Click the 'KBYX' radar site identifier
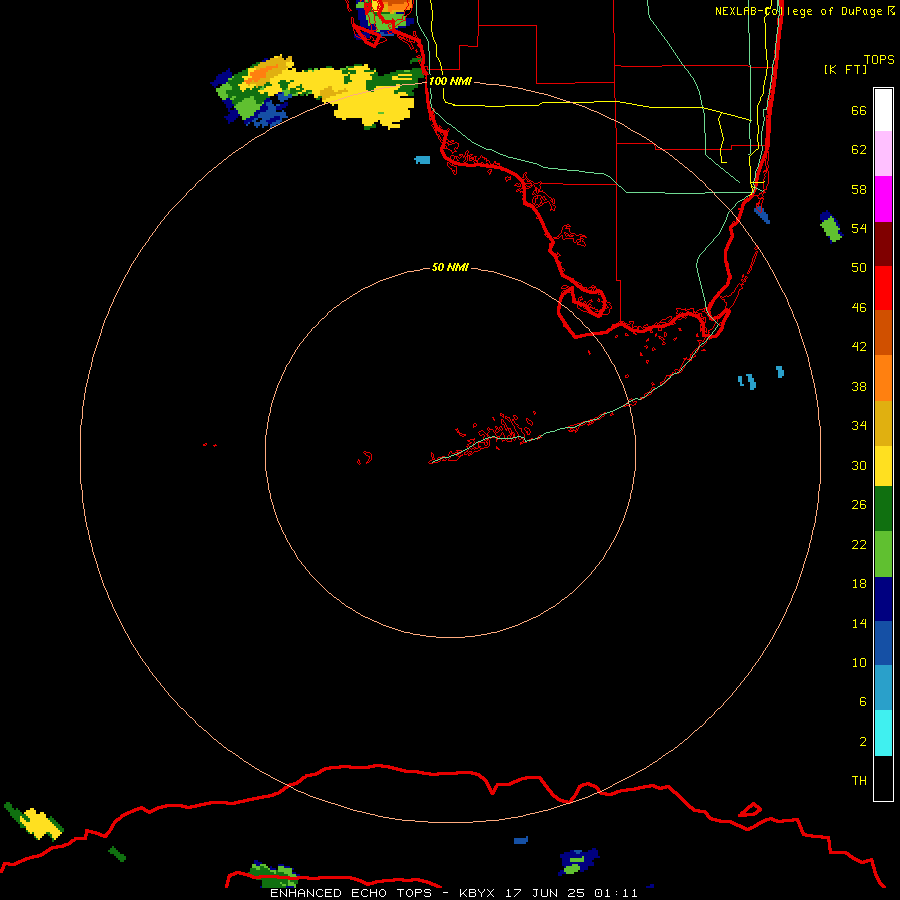The height and width of the screenshot is (900, 900). 476,893
